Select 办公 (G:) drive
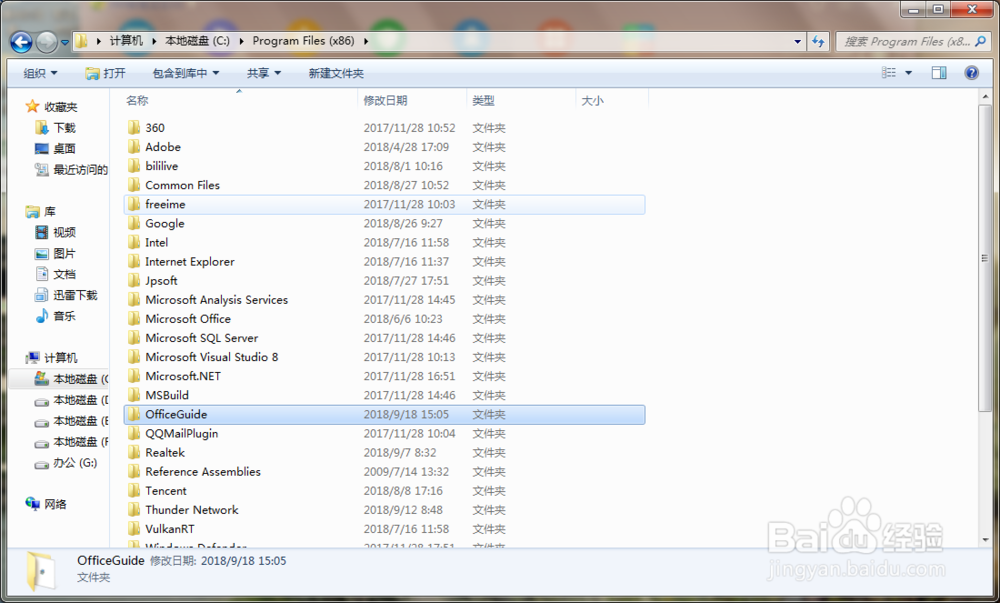The height and width of the screenshot is (603, 1000). [x=66, y=463]
